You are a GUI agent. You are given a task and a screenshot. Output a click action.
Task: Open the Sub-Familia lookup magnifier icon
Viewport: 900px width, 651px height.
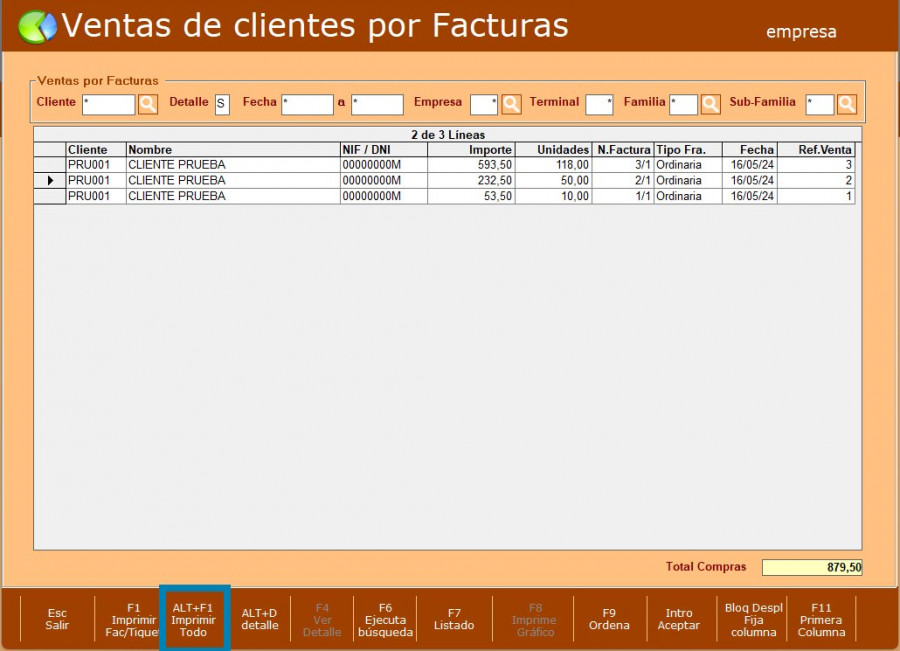coord(847,104)
